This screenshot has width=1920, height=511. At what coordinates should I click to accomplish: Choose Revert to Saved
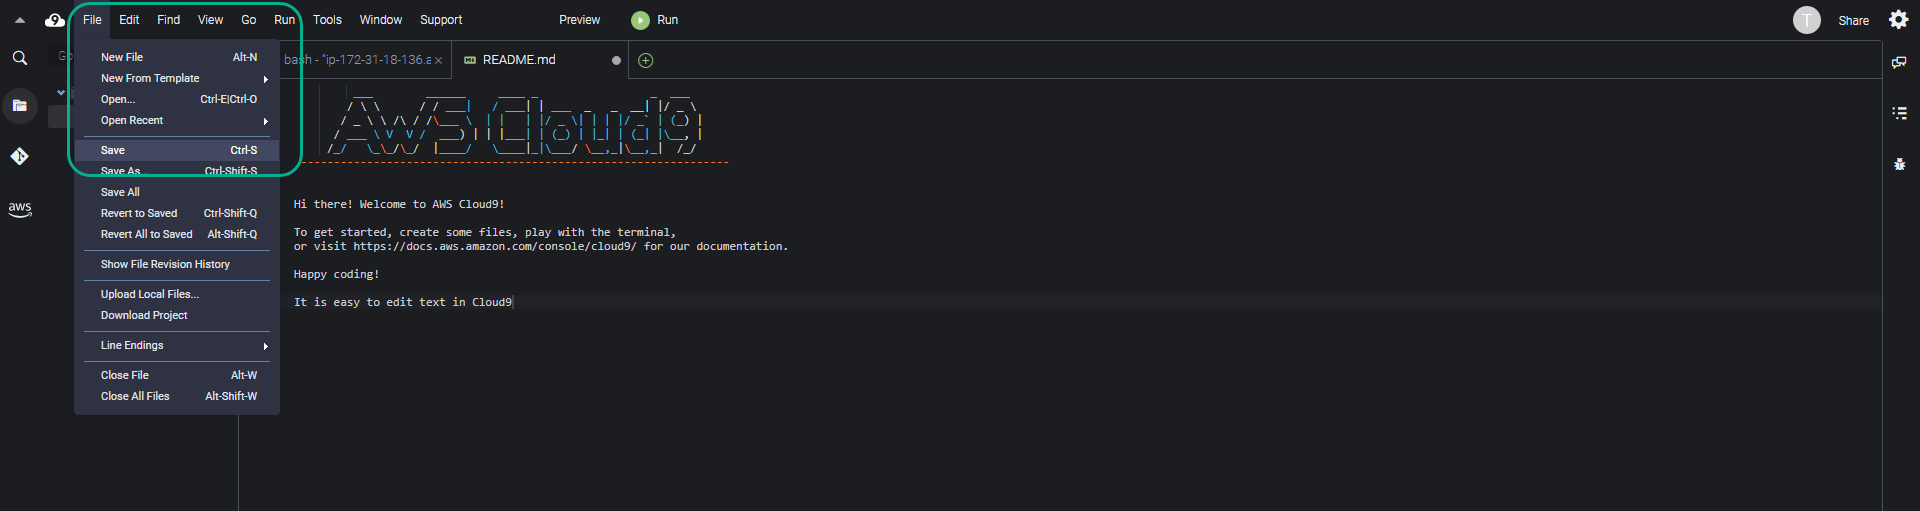[177, 214]
